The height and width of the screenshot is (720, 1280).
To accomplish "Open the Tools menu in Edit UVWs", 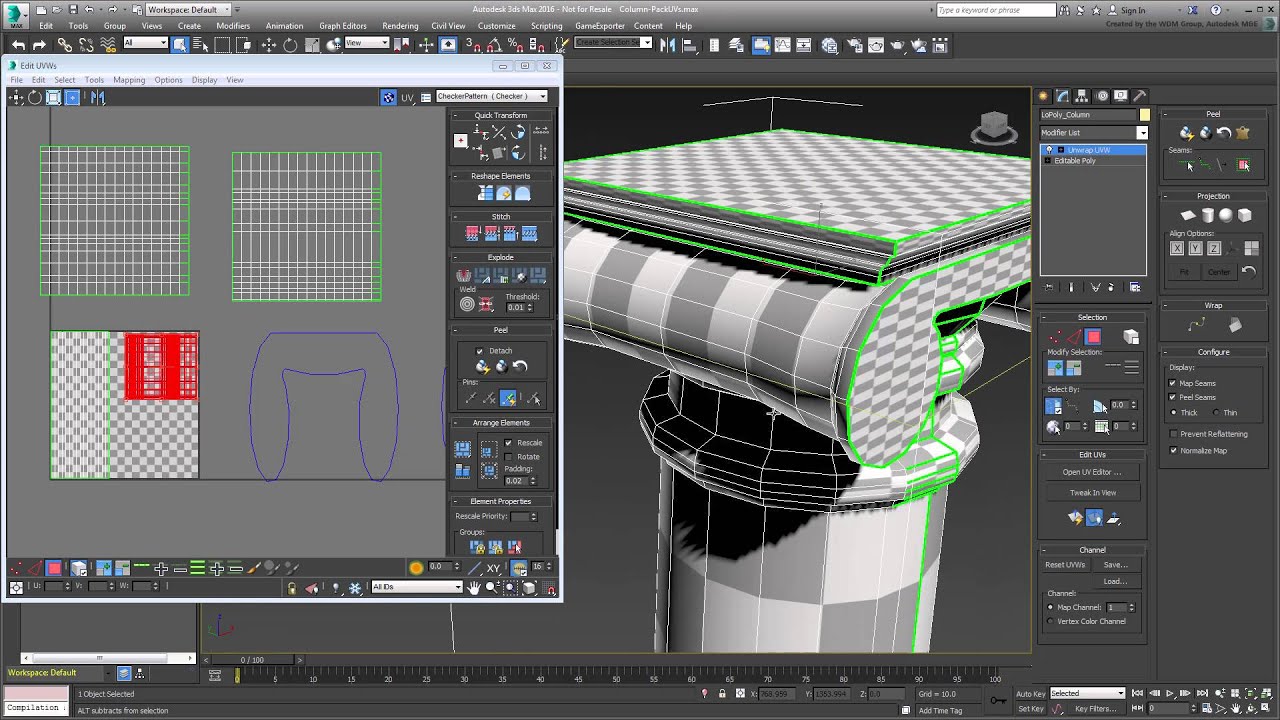I will pyautogui.click(x=94, y=80).
